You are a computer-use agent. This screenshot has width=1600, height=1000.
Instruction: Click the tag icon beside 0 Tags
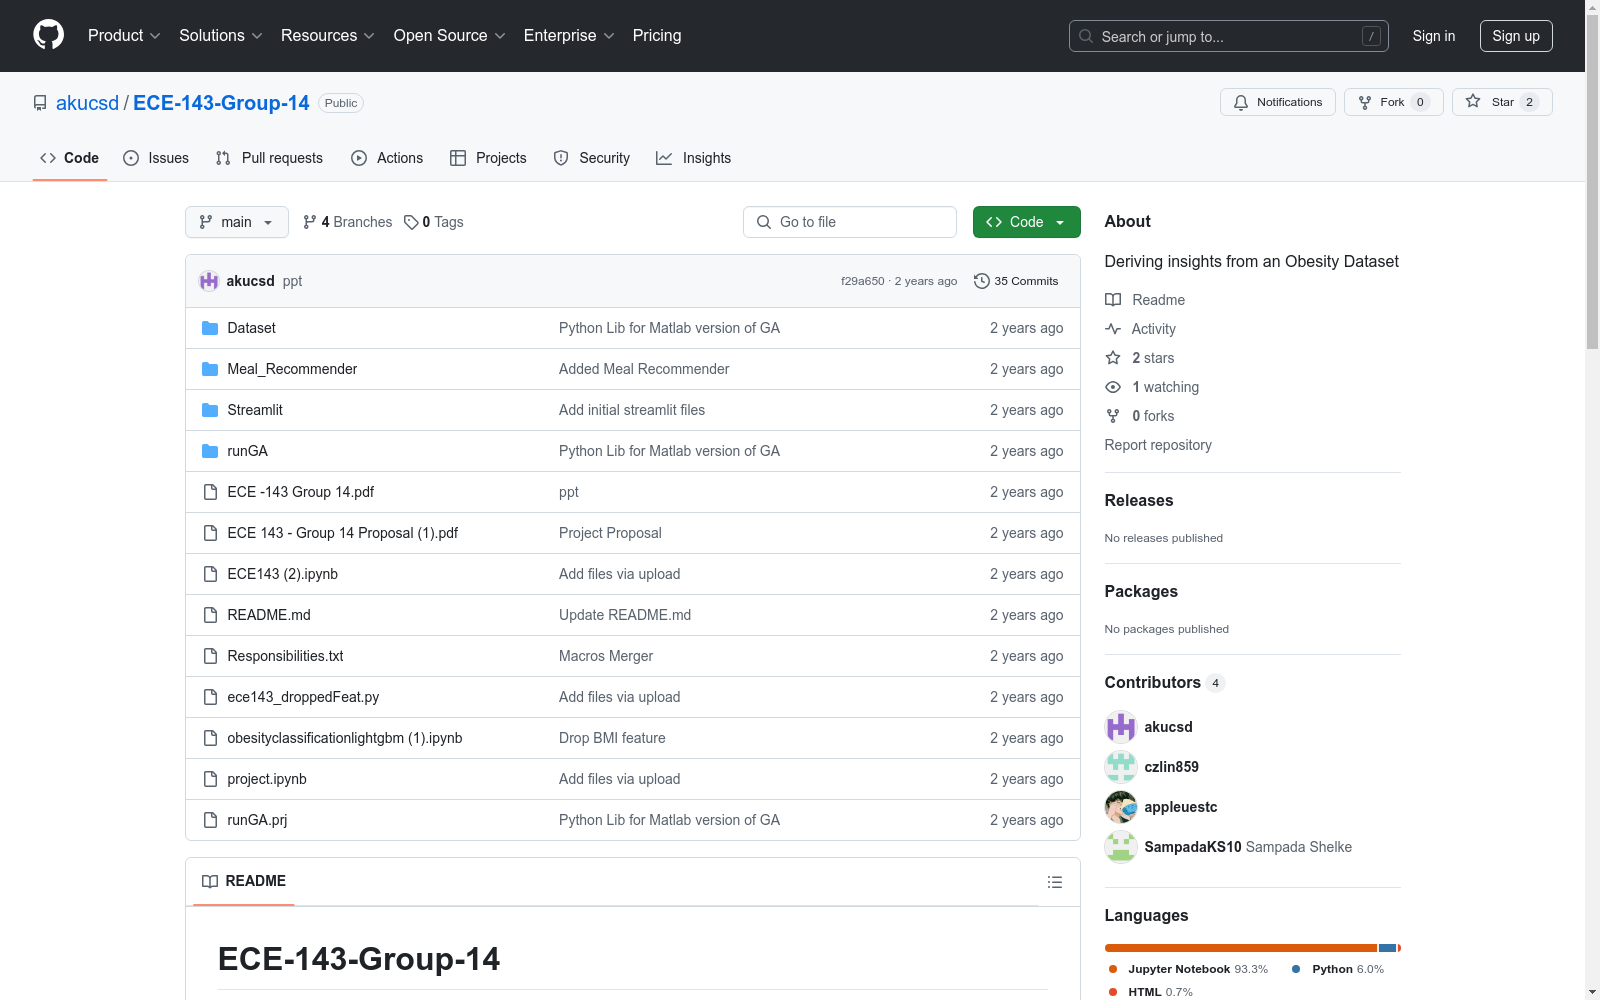tap(411, 222)
